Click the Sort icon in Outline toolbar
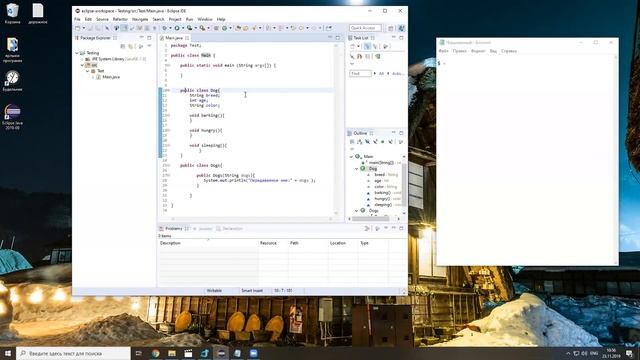 360,142
